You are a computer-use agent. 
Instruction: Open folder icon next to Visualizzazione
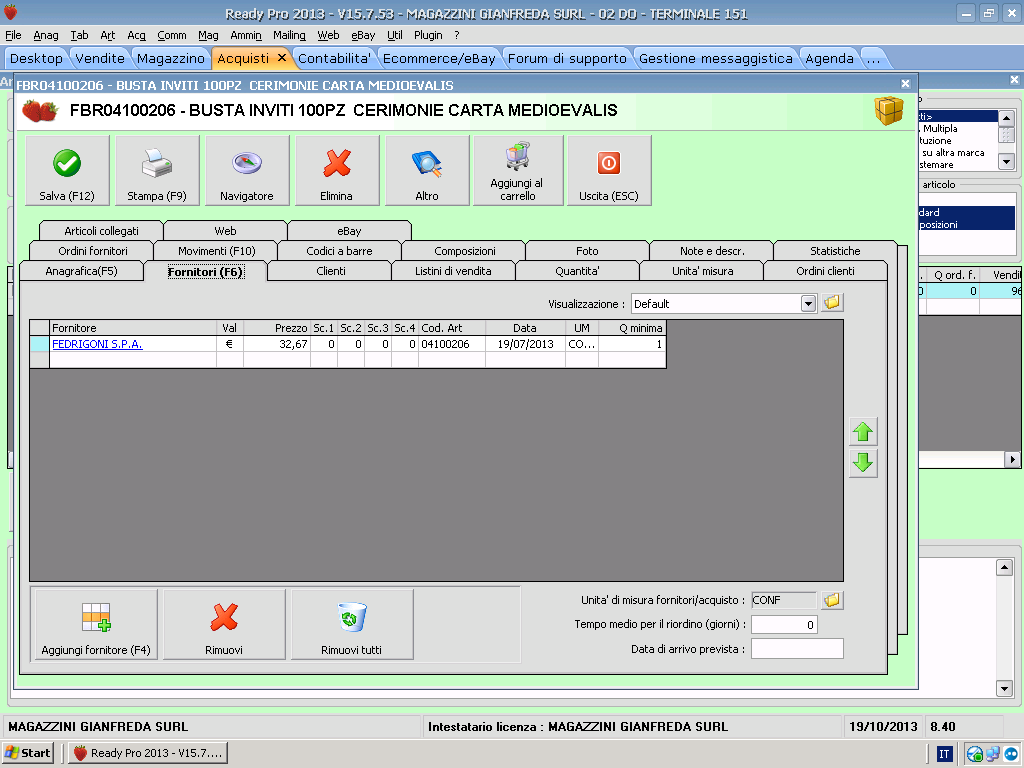click(x=832, y=303)
